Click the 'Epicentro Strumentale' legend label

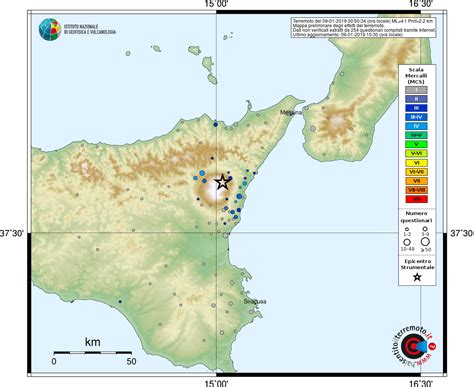417,264
